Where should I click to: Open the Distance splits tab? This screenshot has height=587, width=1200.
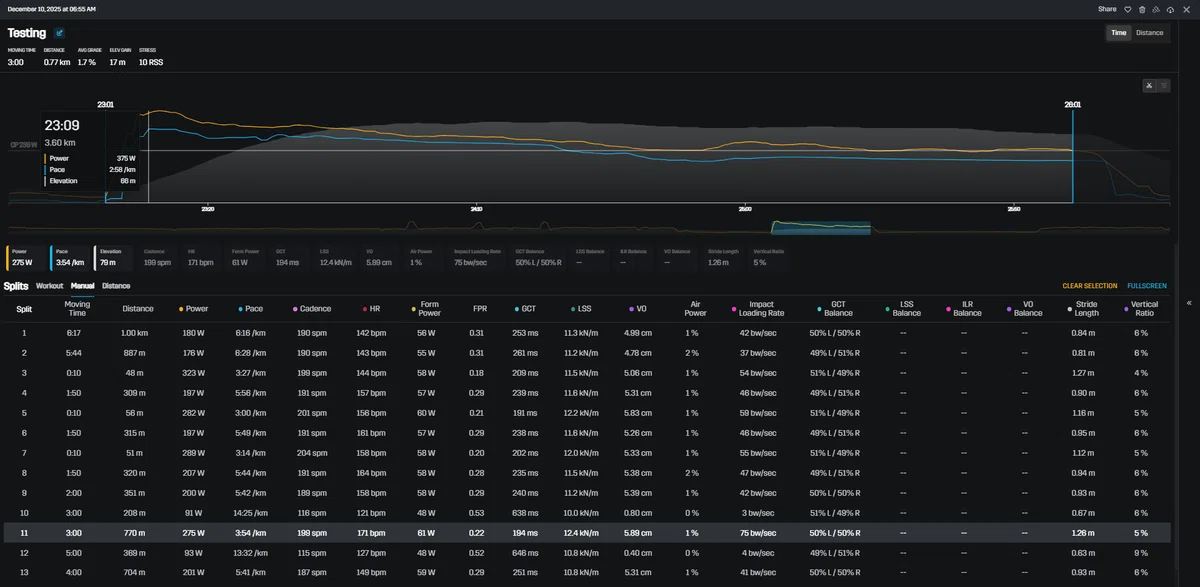(x=116, y=286)
